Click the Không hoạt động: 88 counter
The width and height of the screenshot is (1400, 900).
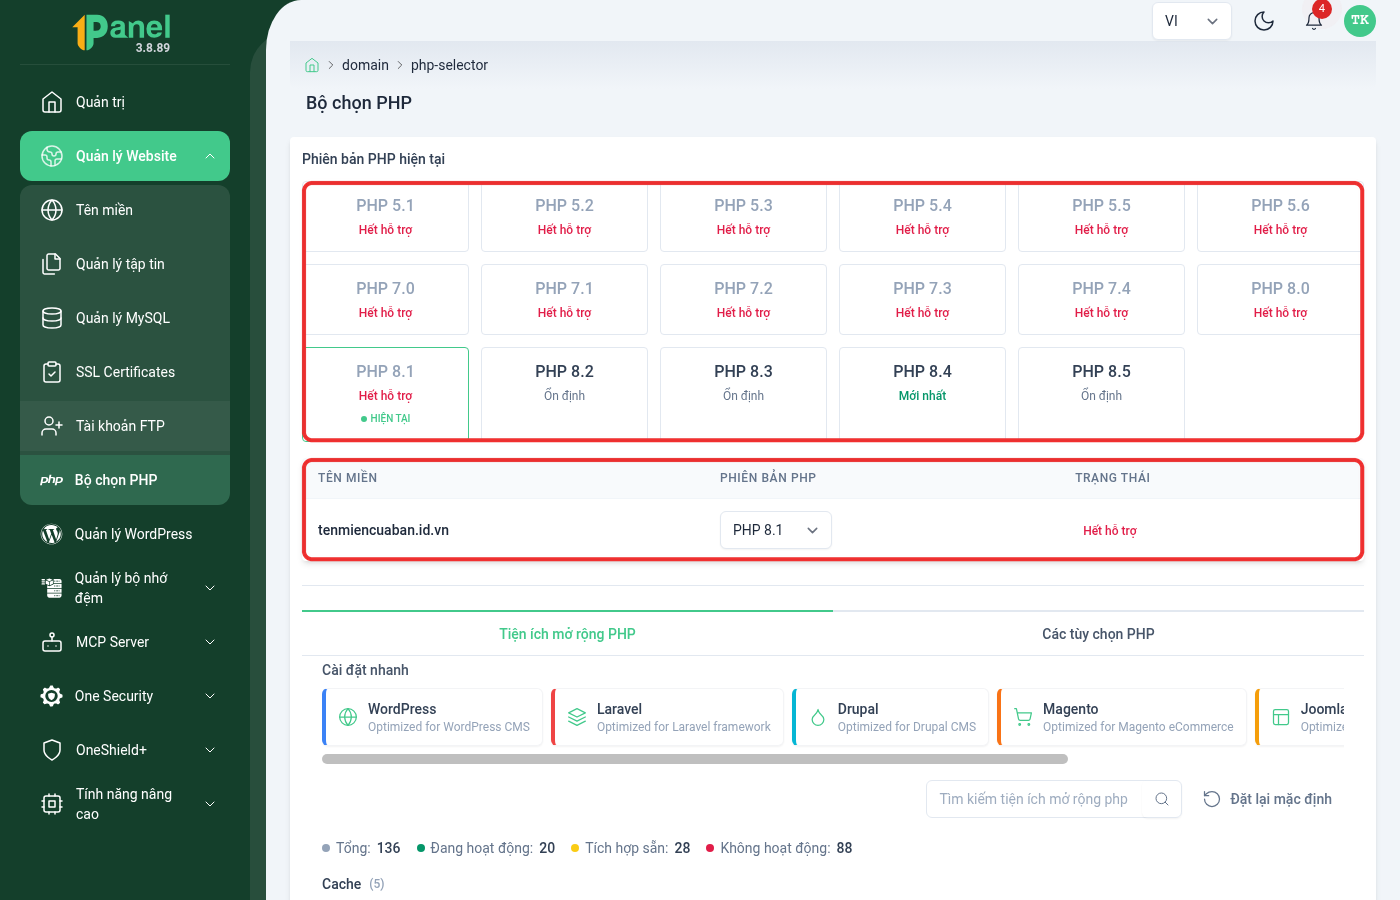click(779, 848)
